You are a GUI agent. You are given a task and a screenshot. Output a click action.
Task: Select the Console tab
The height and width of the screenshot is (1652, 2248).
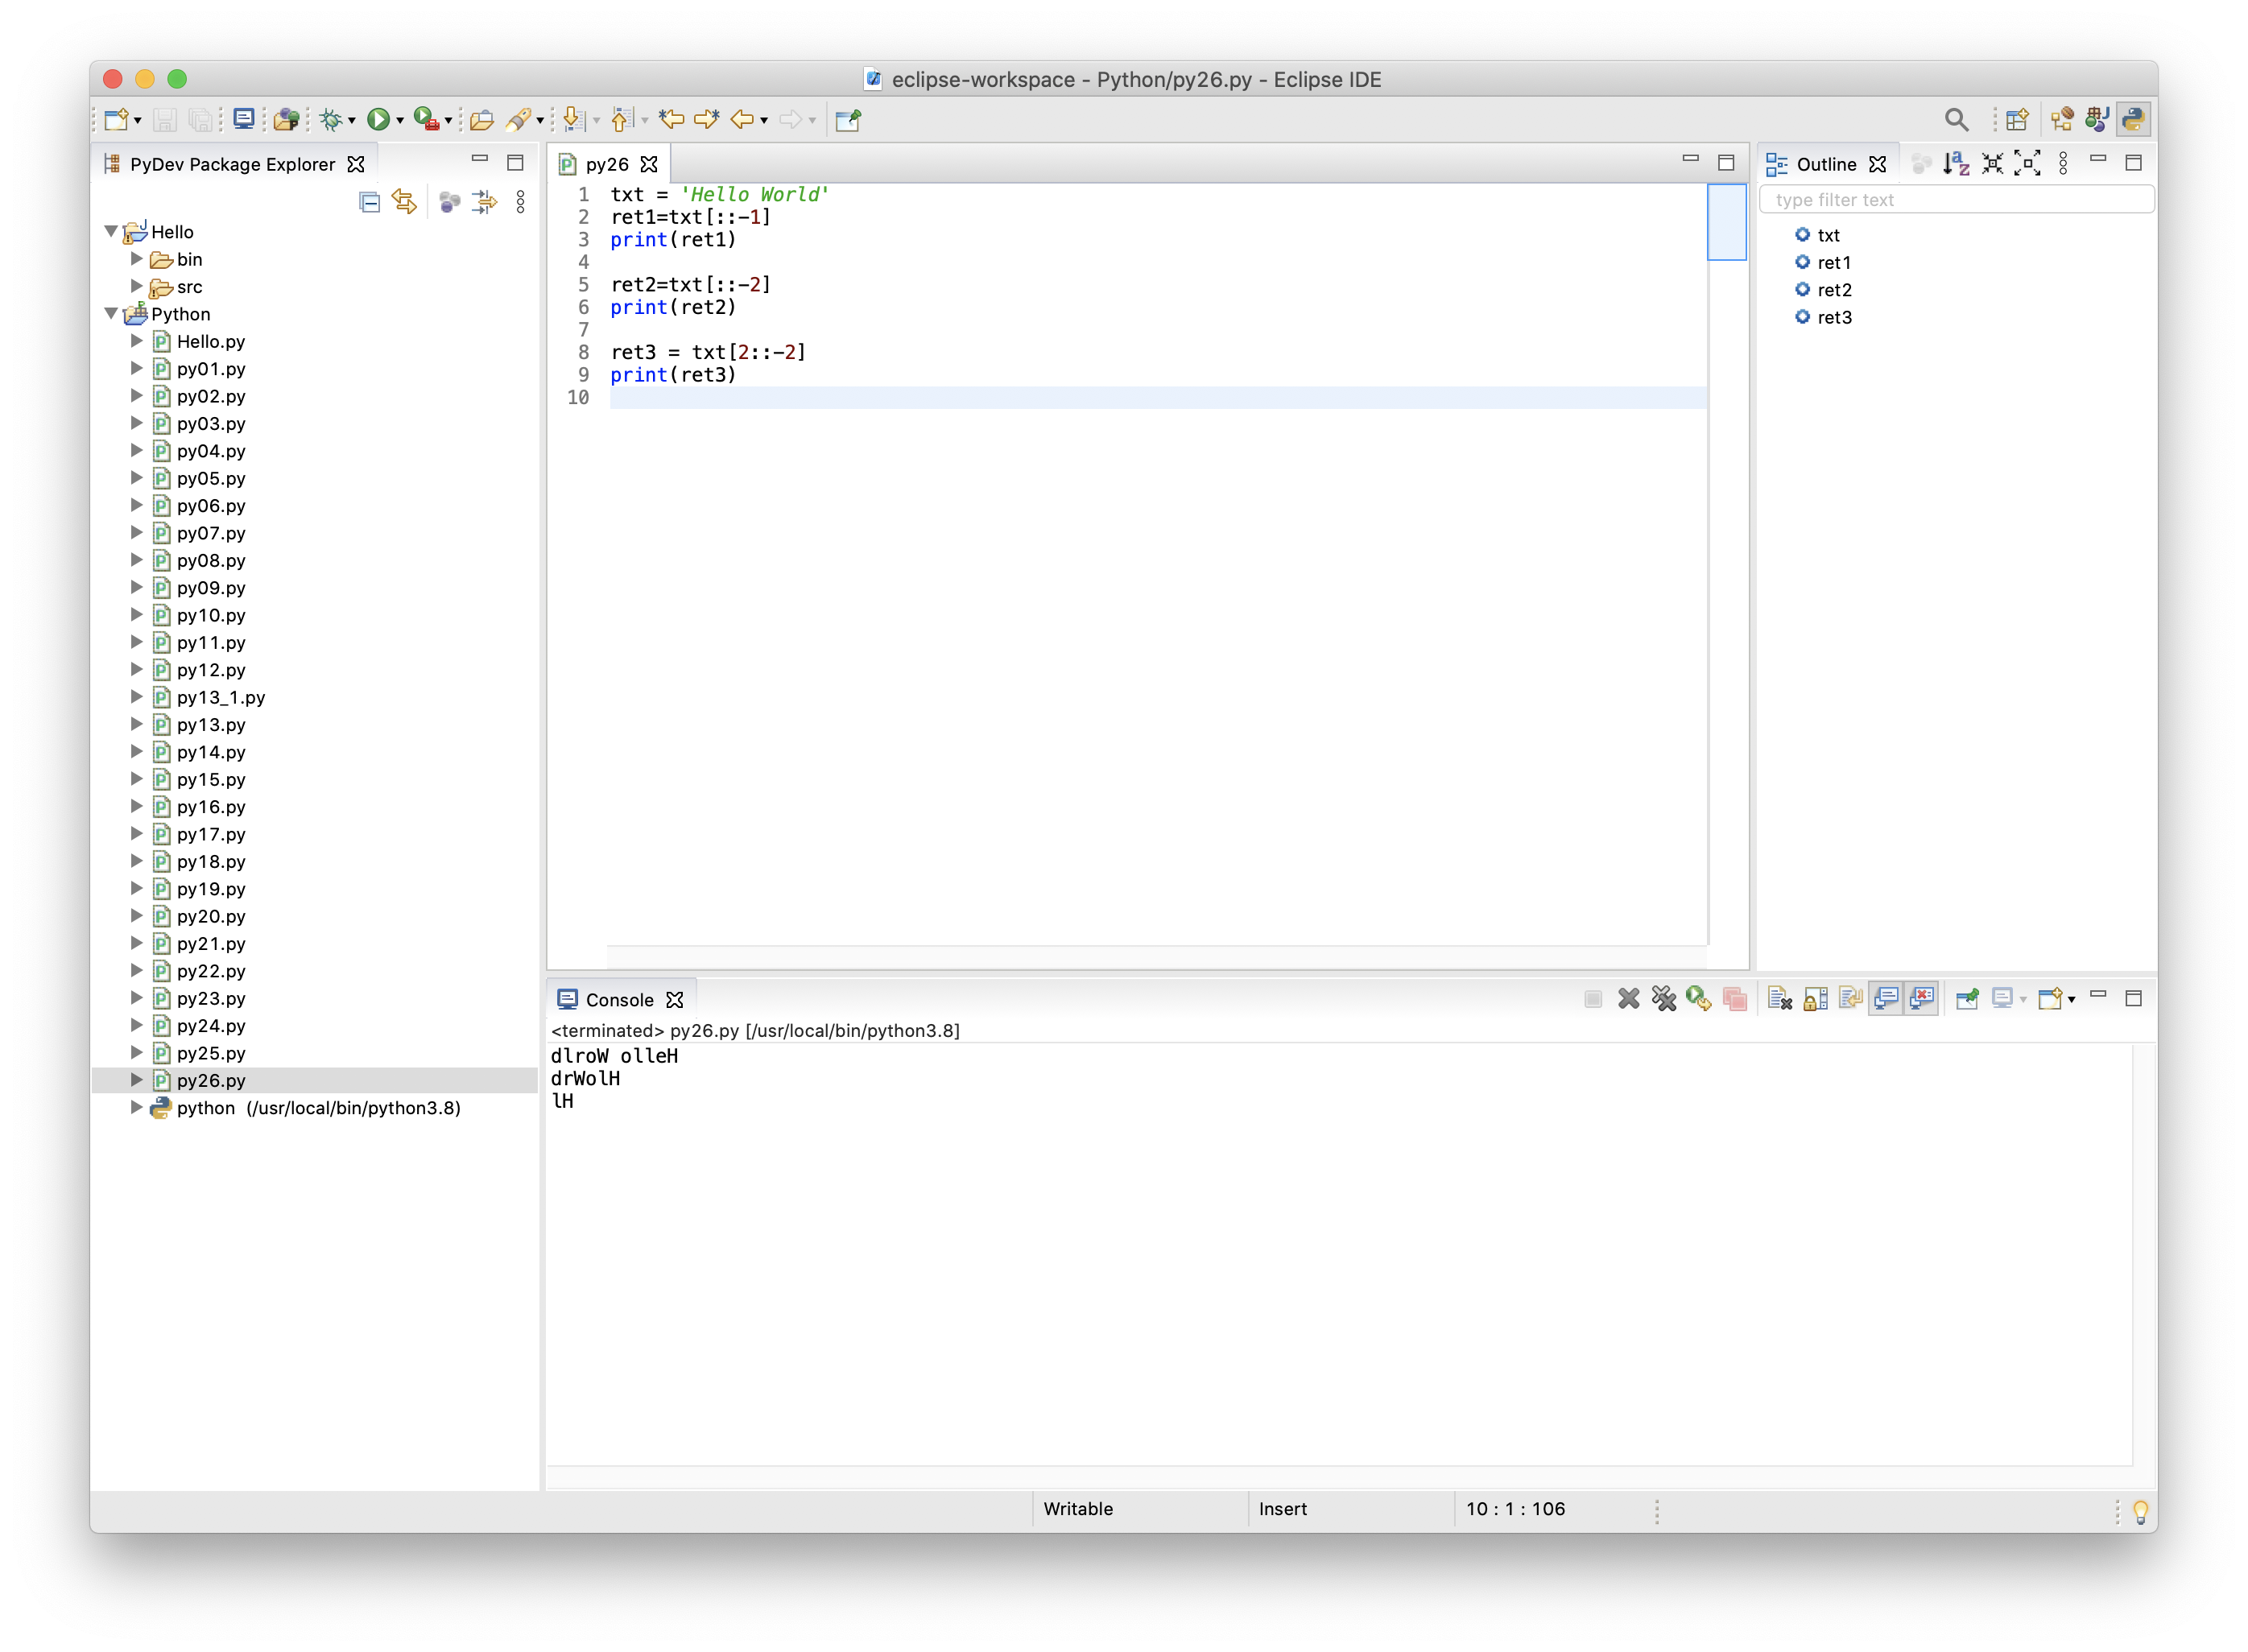pyautogui.click(x=618, y=999)
